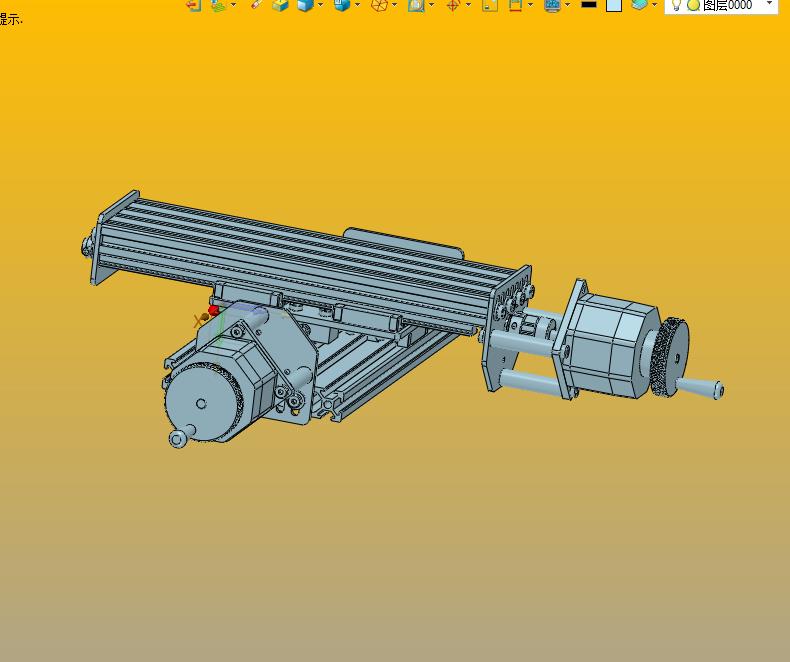
Task: Click the handwheel on the right stepper motor
Action: click(670, 357)
